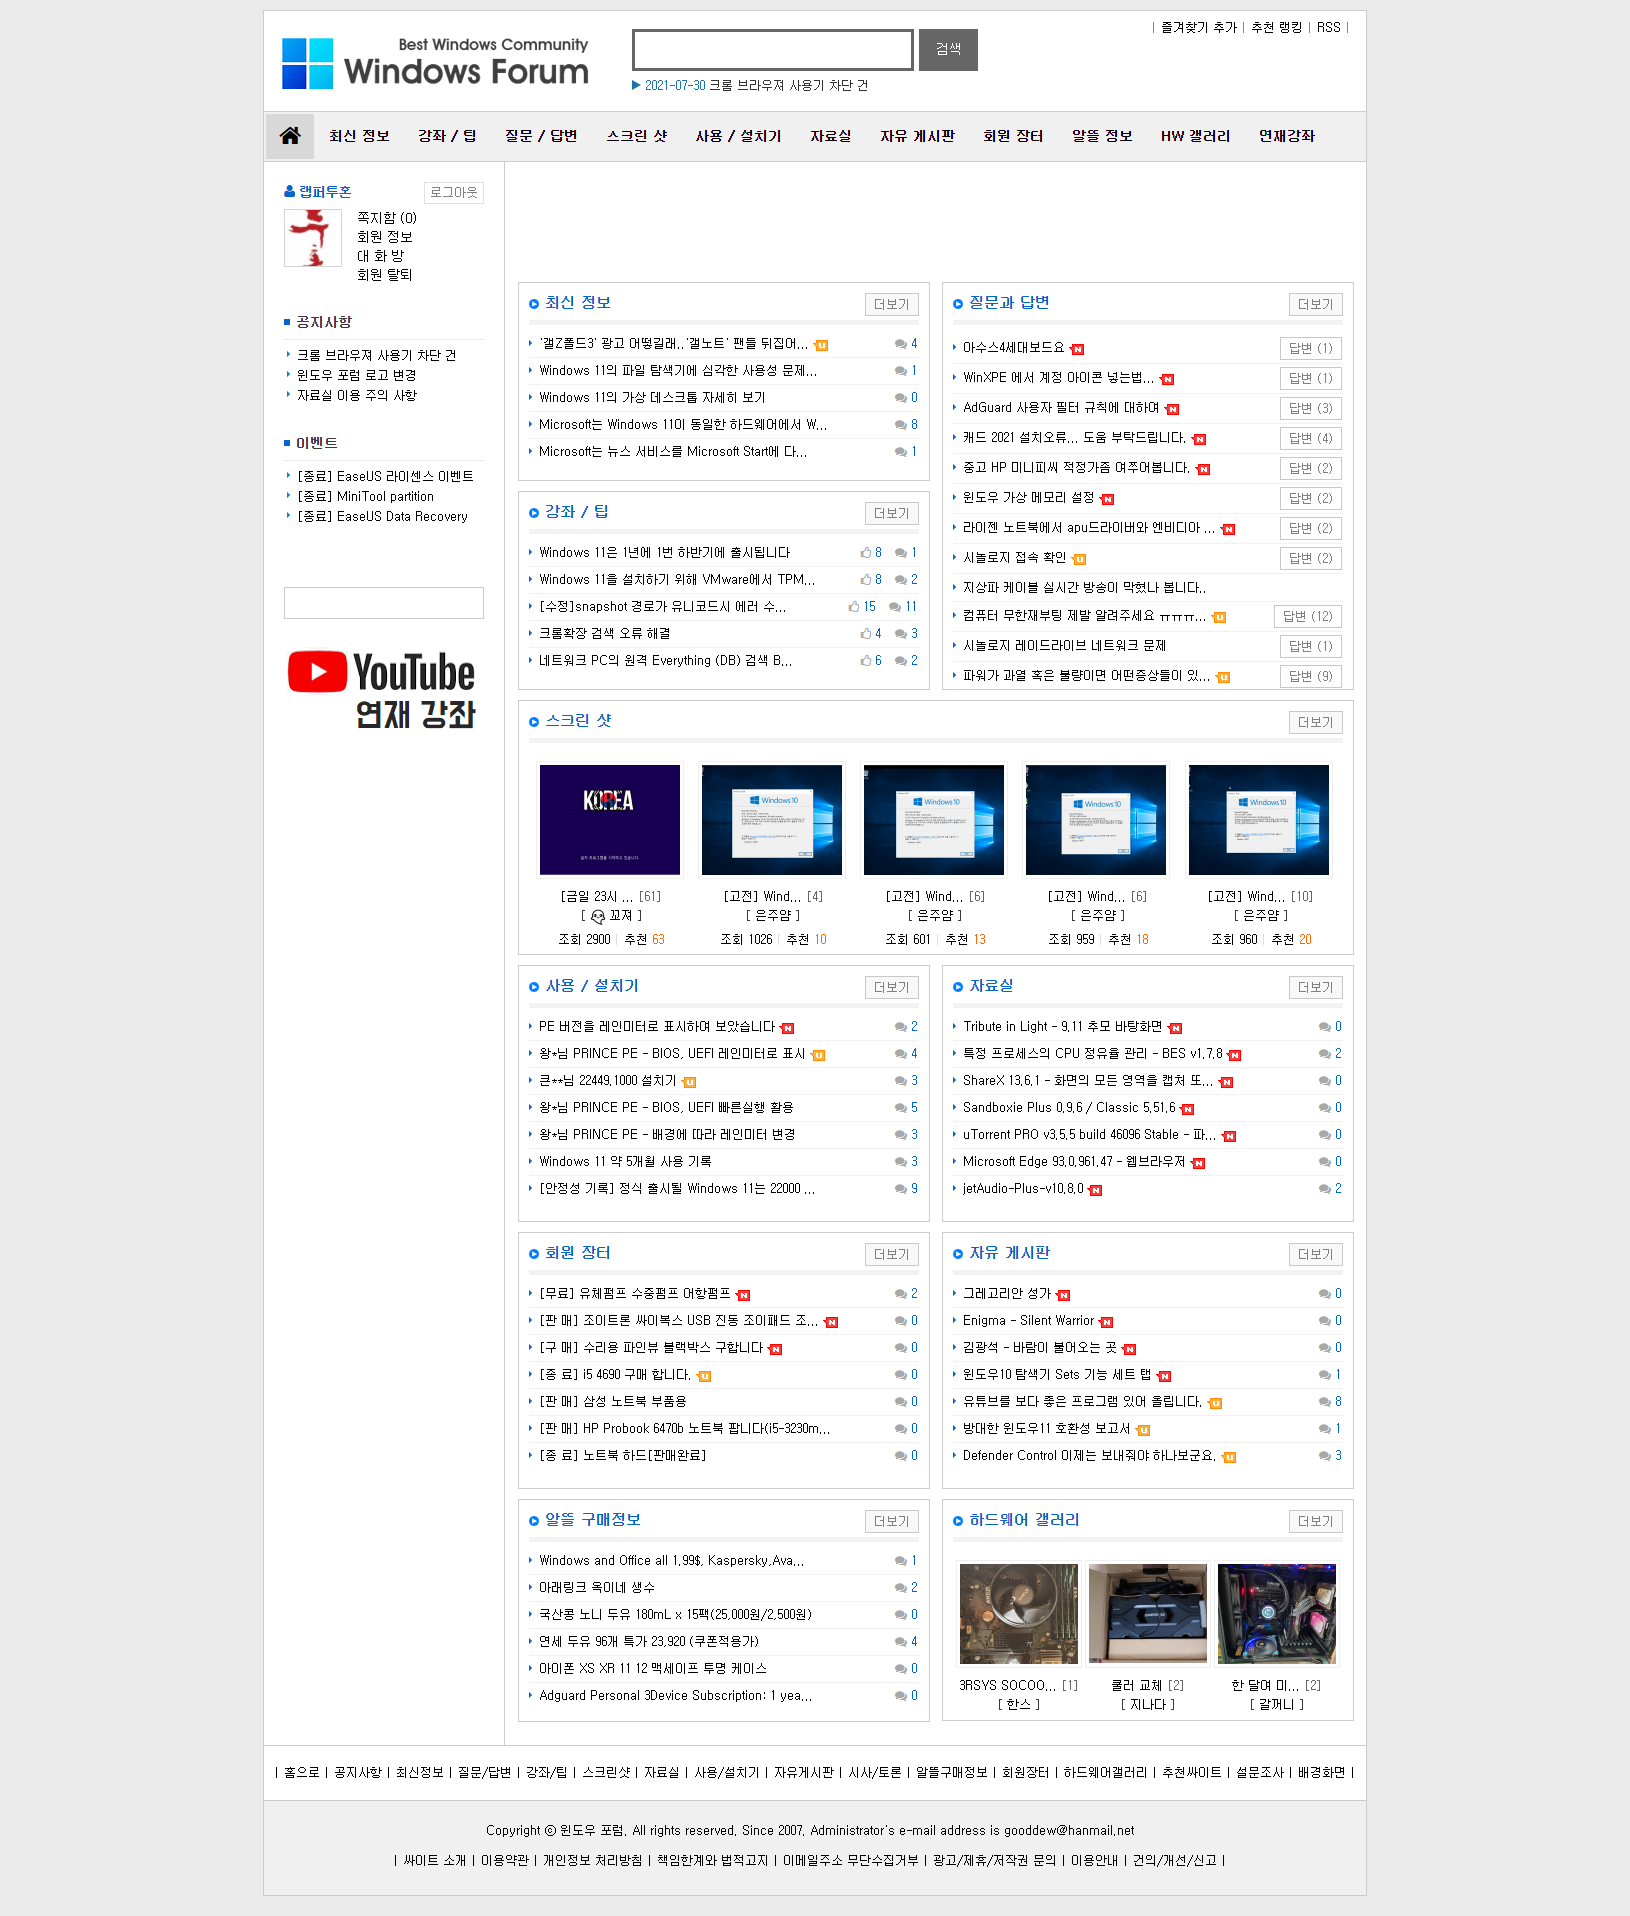The height and width of the screenshot is (1916, 1630).
Task: Click the update badge next to 시놀로지 접속 확인
Action: tap(1079, 559)
